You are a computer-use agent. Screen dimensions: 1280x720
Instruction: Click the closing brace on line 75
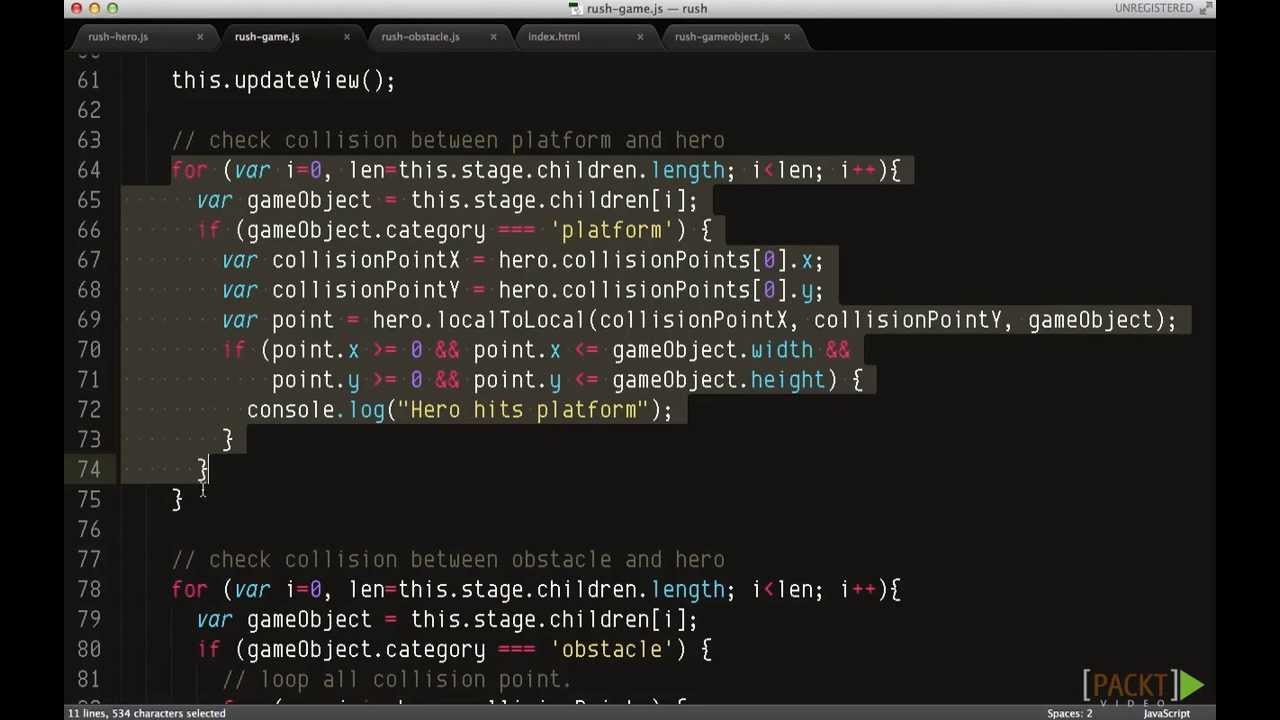coord(177,499)
